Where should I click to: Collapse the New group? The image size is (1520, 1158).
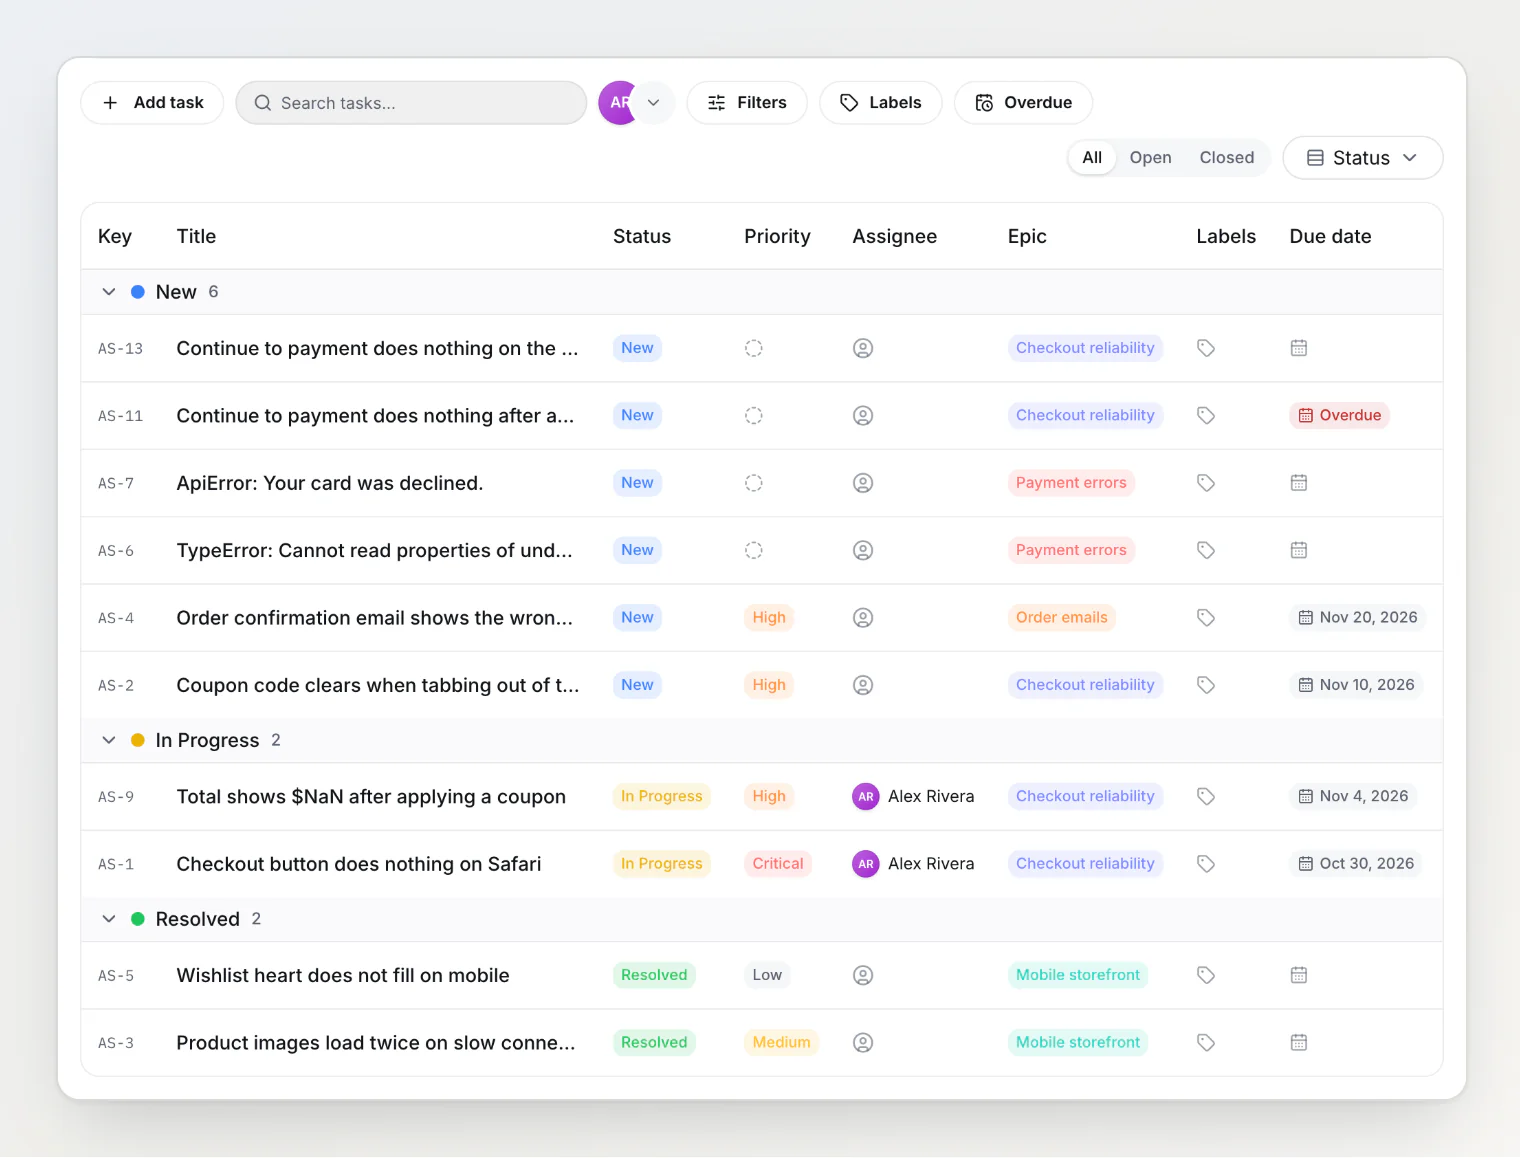pos(109,292)
